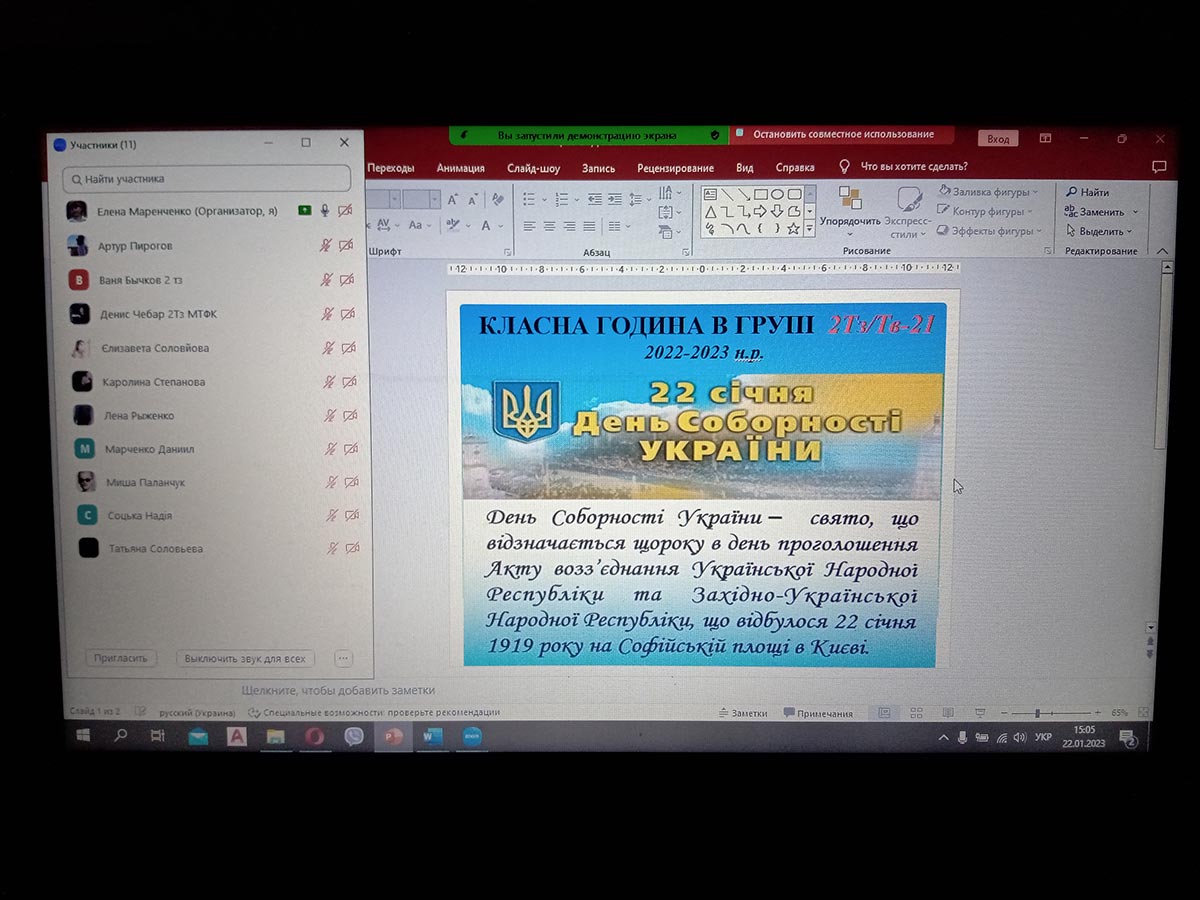This screenshot has height=900, width=1200.
Task: Open Экспресс-стили quick styles
Action: pyautogui.click(x=908, y=211)
